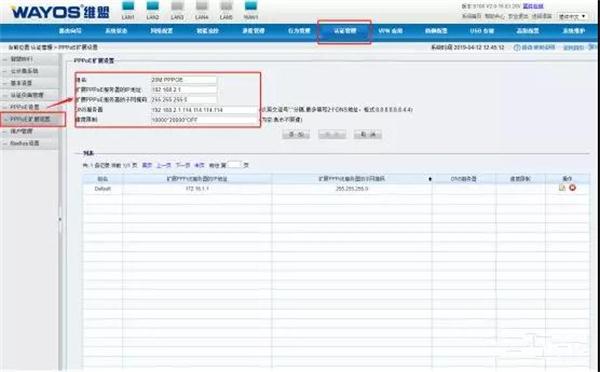Click the blue link after firmware version
This screenshot has width=600, height=372.
click(533, 7)
